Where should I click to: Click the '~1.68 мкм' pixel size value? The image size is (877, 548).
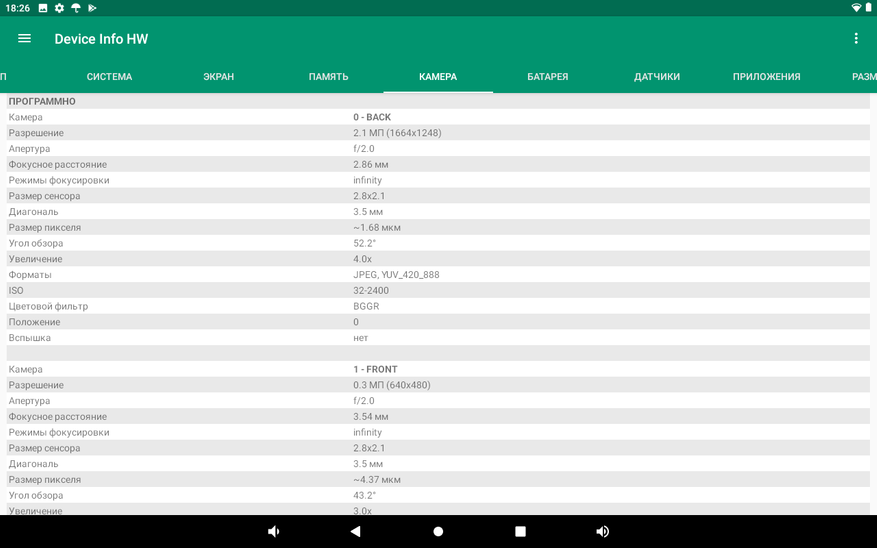coord(377,228)
